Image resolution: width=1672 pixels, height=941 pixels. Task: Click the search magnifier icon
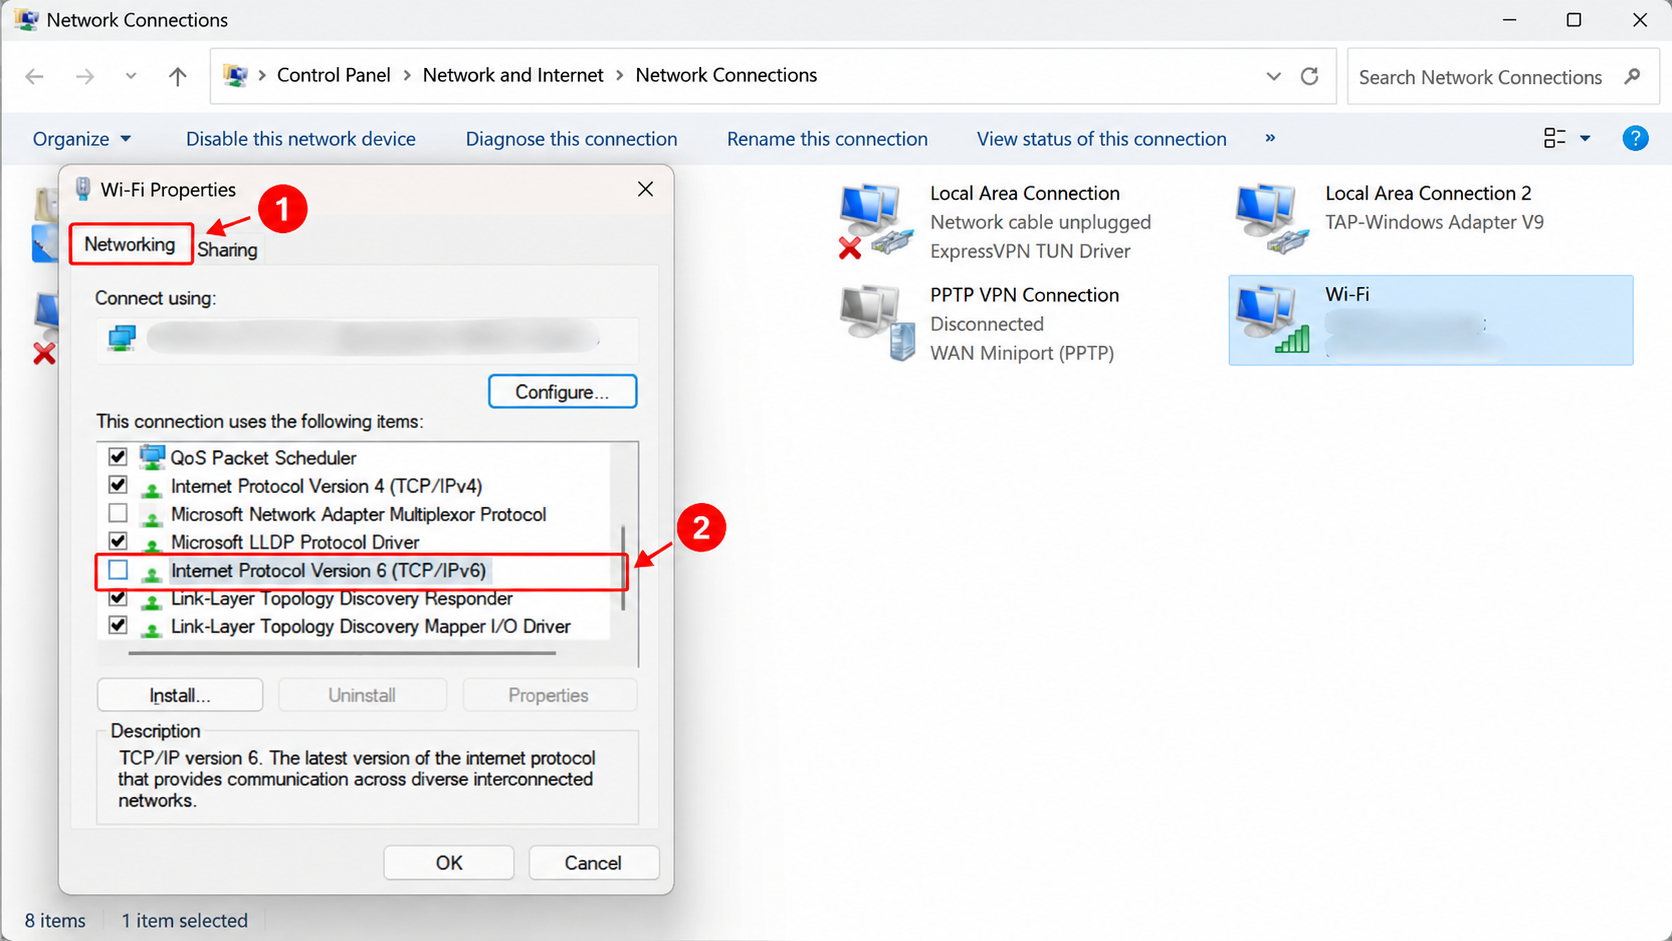click(x=1633, y=76)
